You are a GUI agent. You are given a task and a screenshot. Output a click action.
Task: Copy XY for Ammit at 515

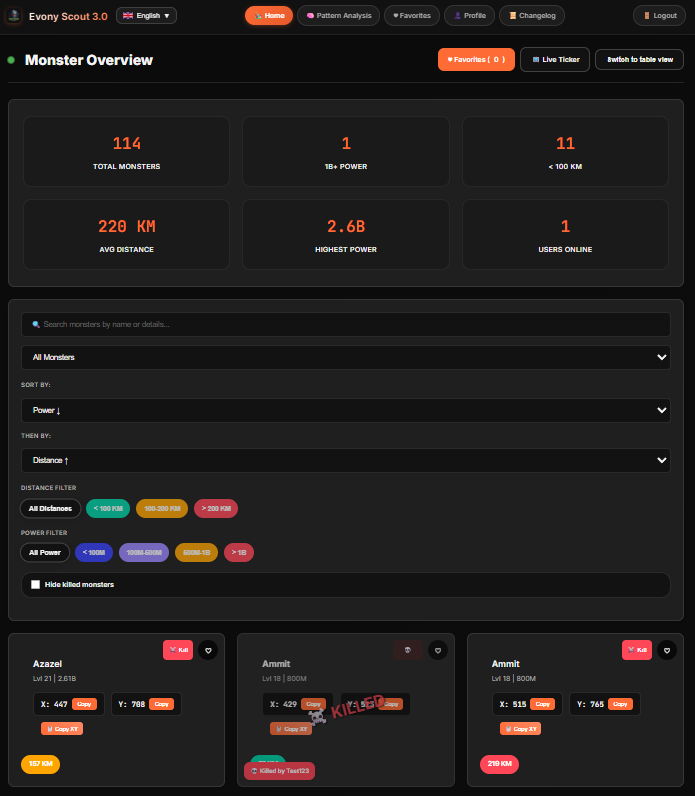coord(520,729)
